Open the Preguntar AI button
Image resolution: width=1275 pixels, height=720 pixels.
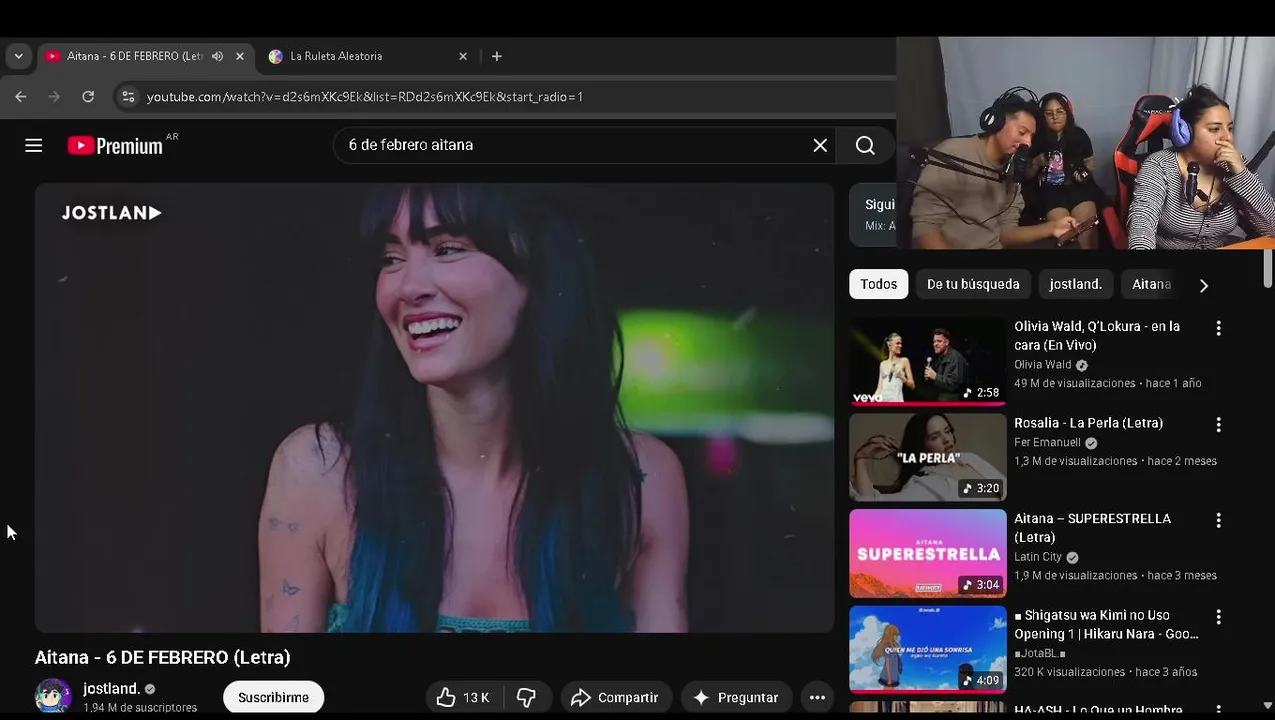tap(737, 697)
